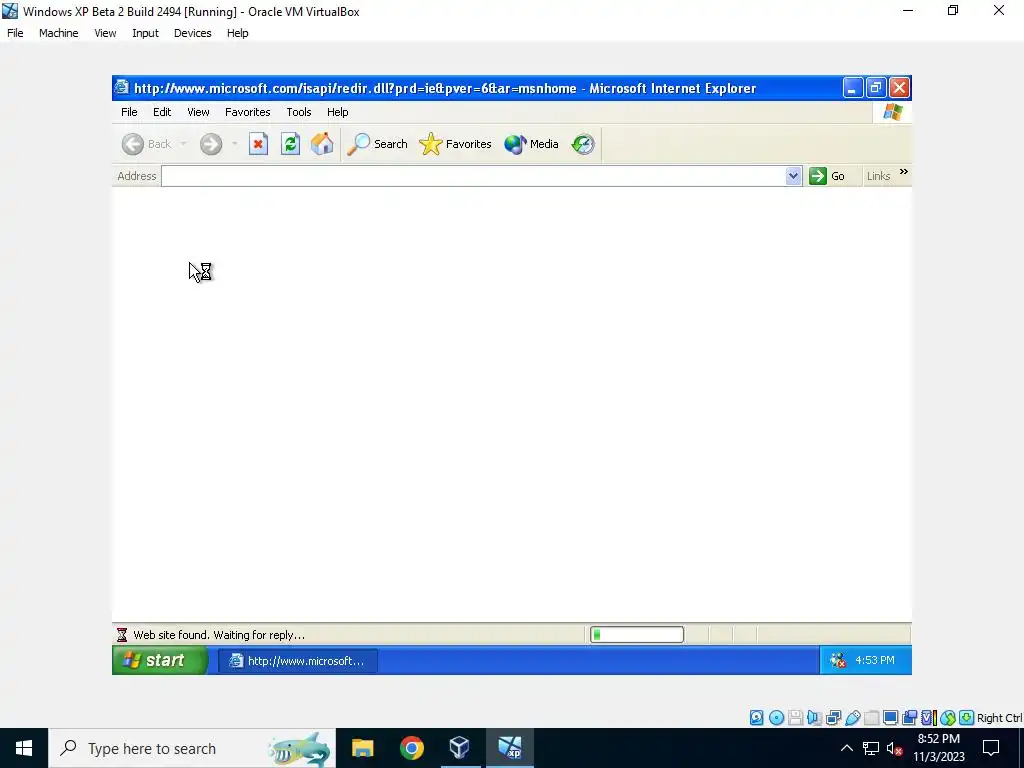This screenshot has height=768, width=1024.
Task: Refresh the page in Internet Explorer
Action: [290, 144]
